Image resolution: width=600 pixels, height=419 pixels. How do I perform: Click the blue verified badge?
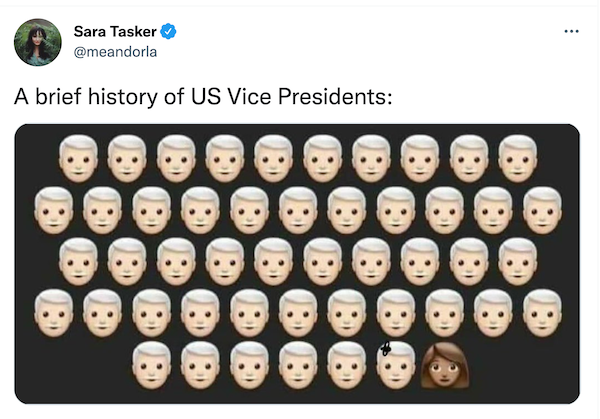coord(169,31)
